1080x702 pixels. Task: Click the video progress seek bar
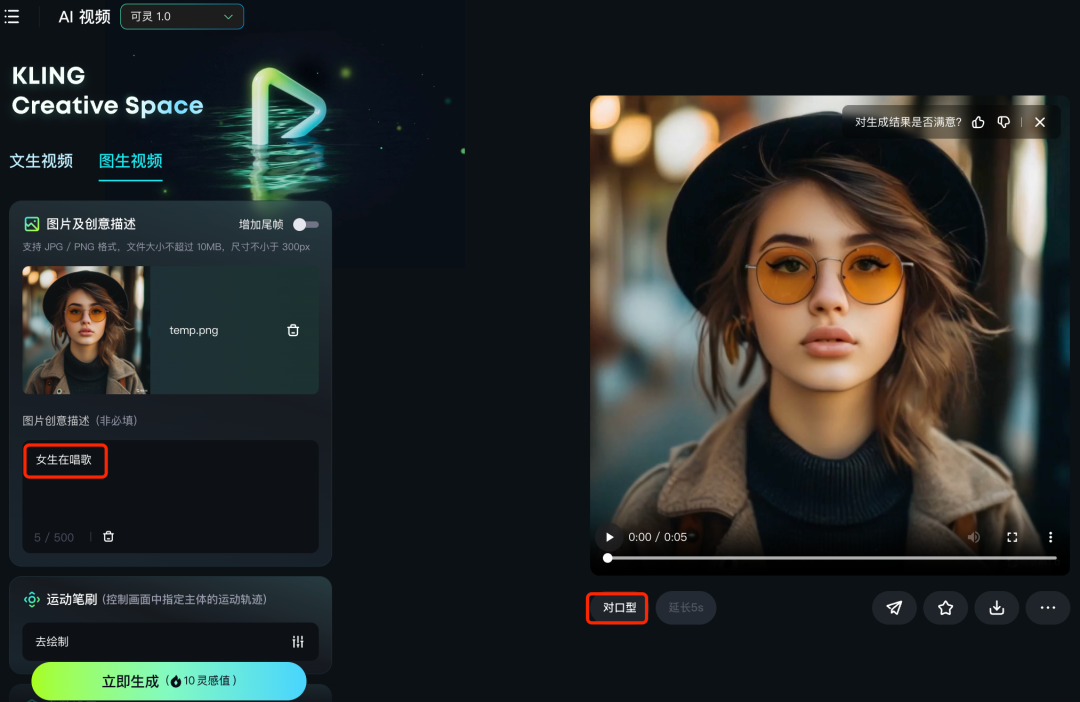click(831, 558)
